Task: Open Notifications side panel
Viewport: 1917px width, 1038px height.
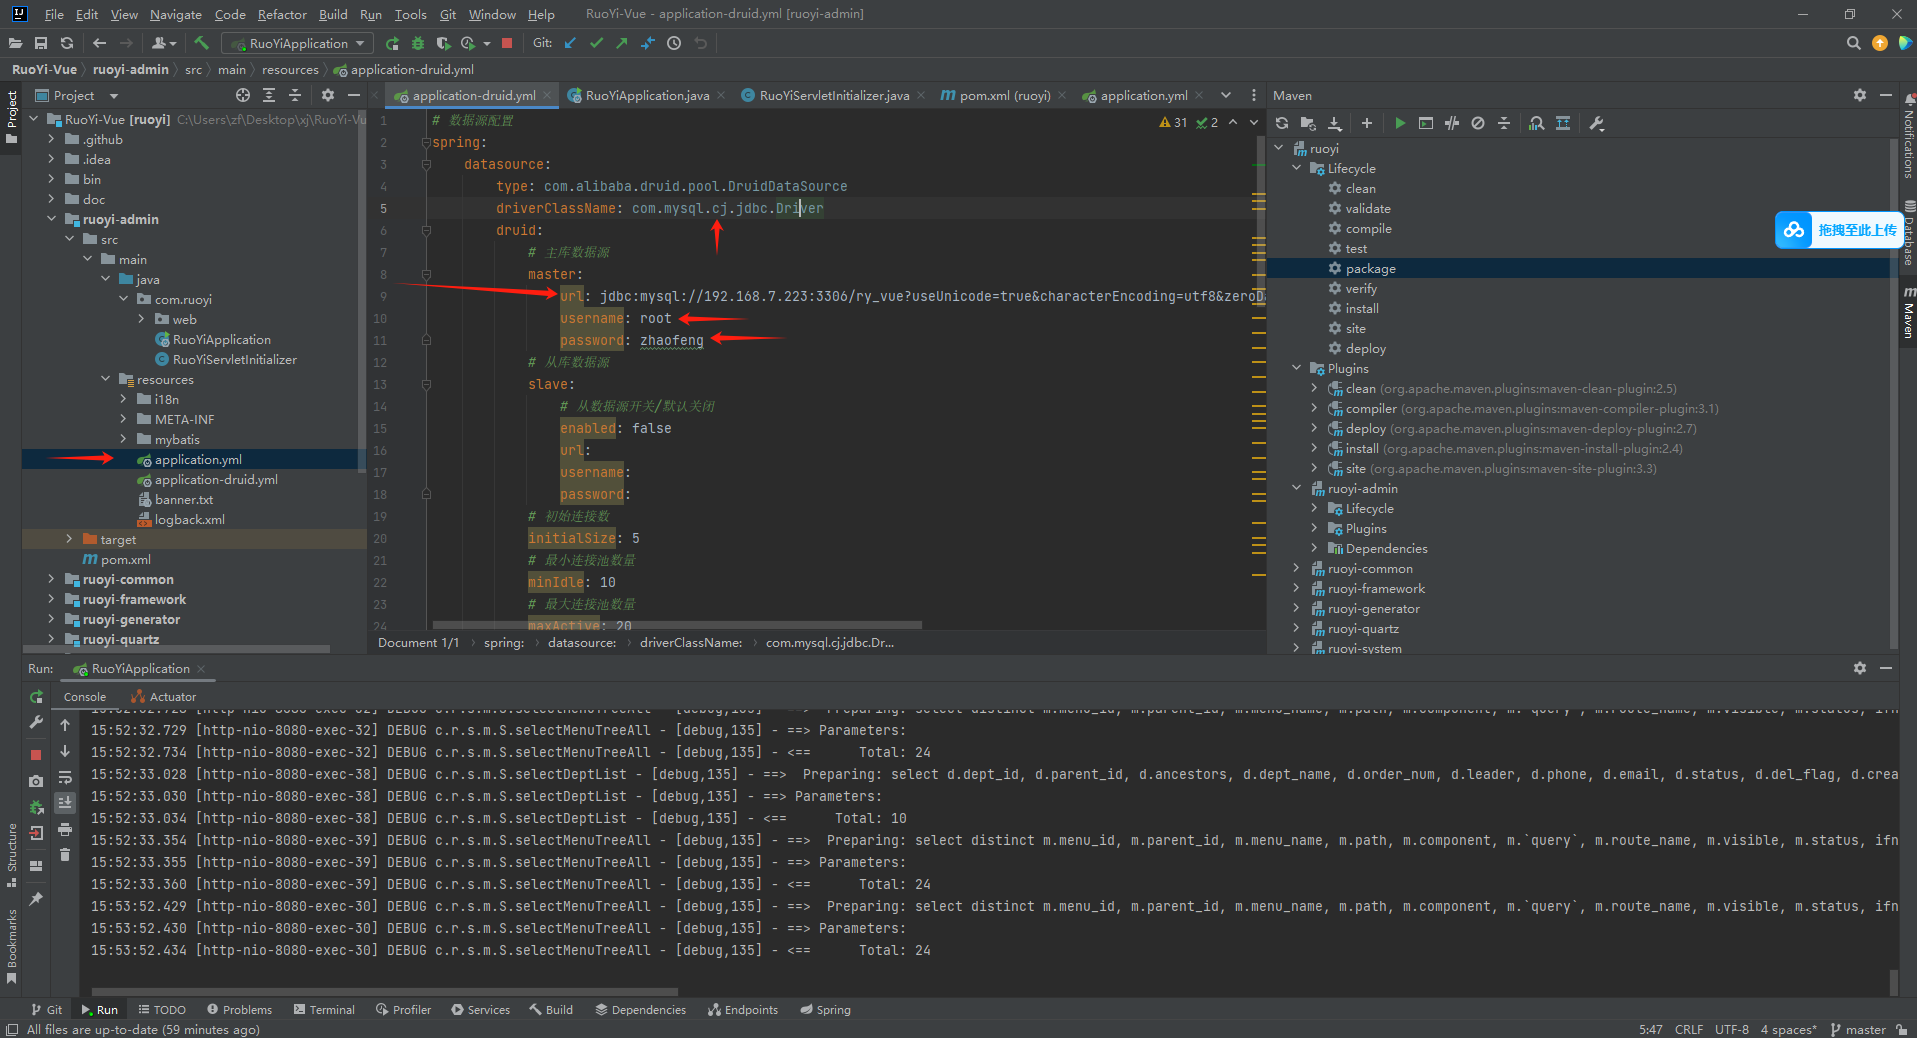Action: click(1908, 138)
